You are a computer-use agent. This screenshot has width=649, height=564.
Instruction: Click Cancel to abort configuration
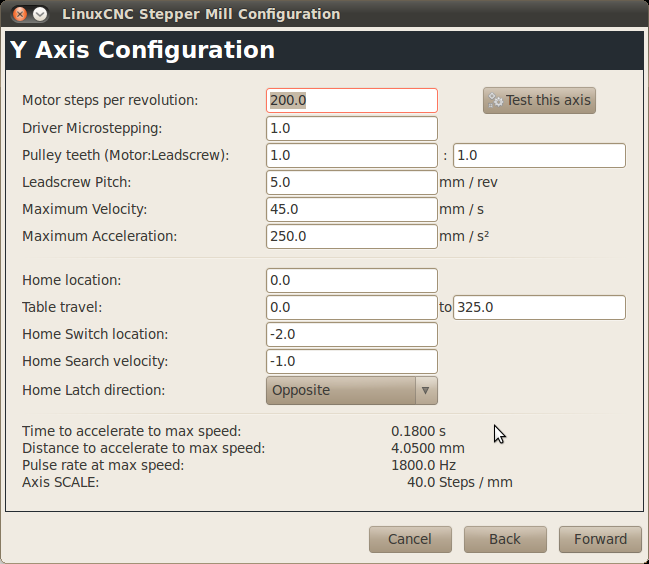[410, 539]
